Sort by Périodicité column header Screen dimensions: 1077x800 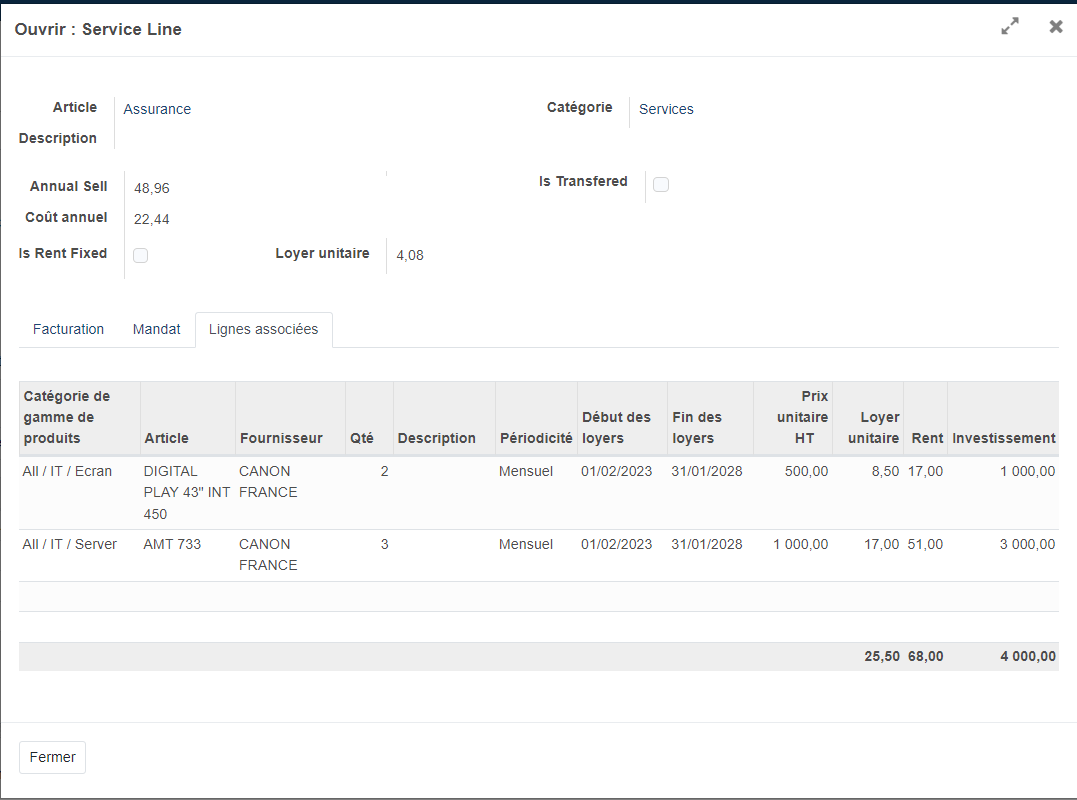click(536, 438)
